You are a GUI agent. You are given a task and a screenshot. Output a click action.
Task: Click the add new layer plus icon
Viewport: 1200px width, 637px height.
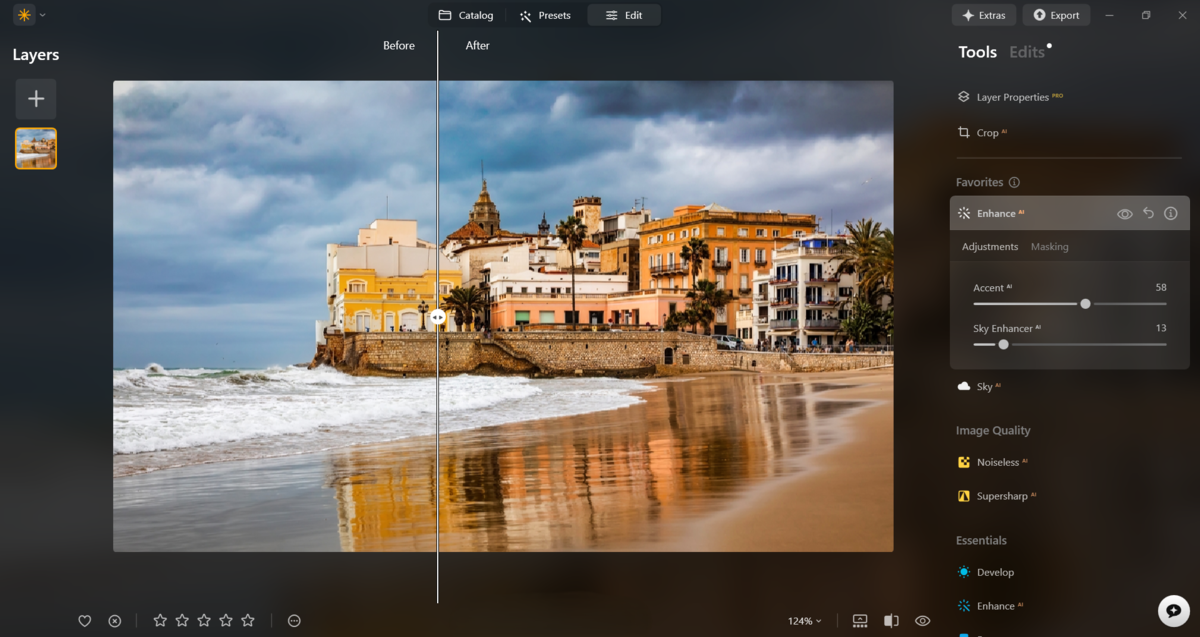tap(35, 98)
